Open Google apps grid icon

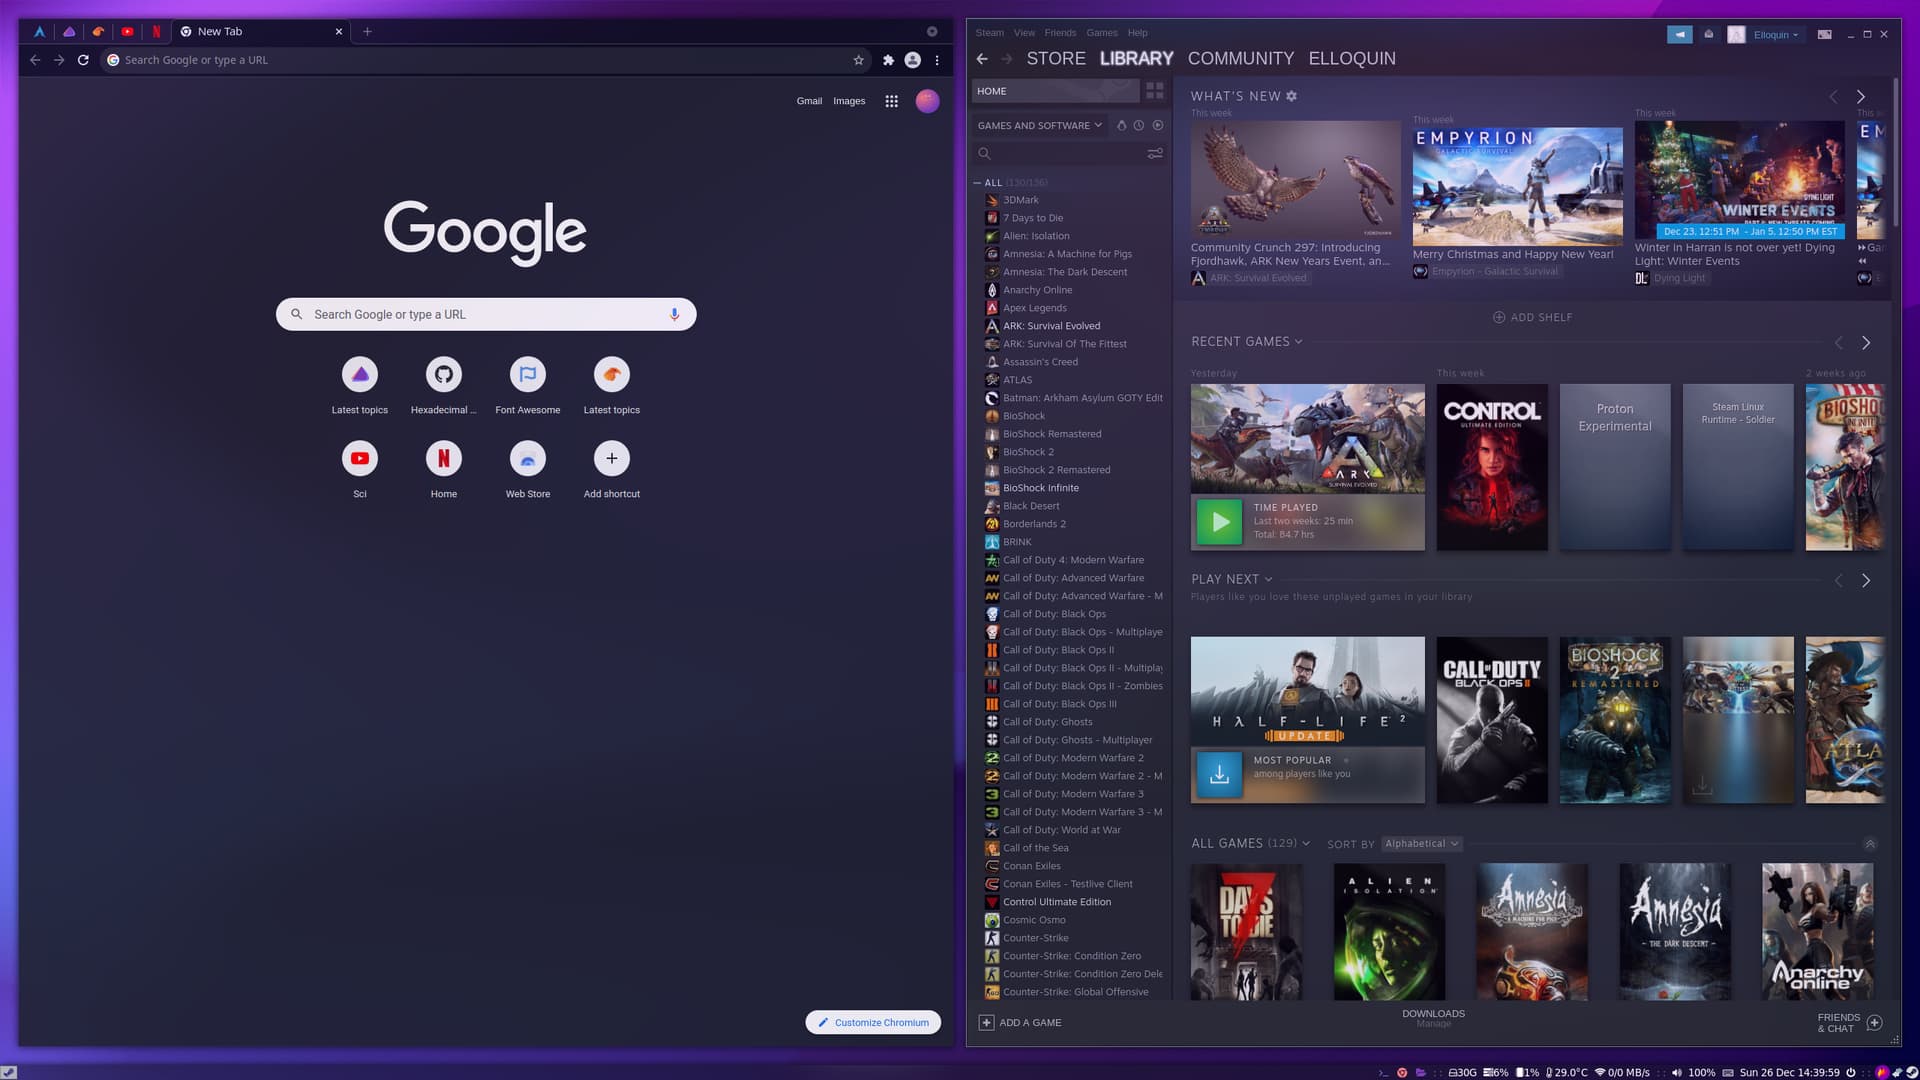point(891,101)
